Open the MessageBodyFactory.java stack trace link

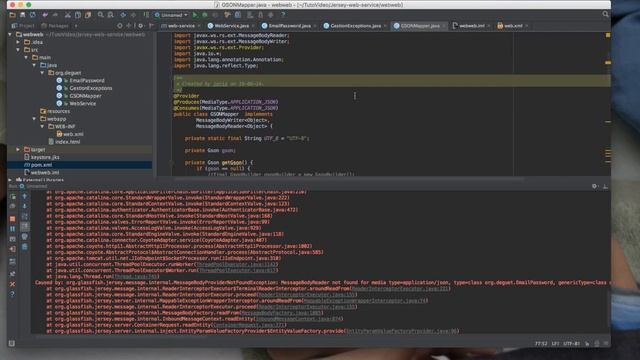pyautogui.click(x=282, y=313)
